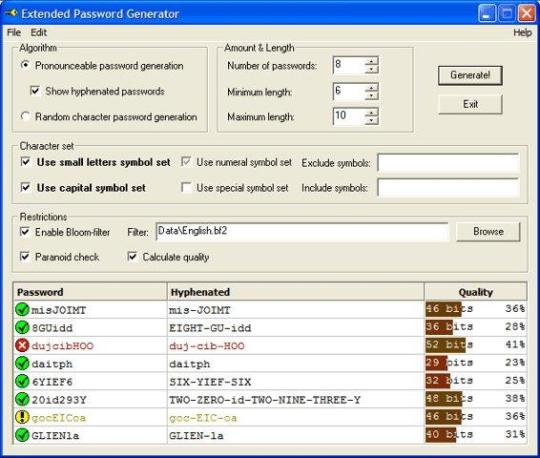Click the Generate! button
This screenshot has height=458, width=540.
[470, 75]
